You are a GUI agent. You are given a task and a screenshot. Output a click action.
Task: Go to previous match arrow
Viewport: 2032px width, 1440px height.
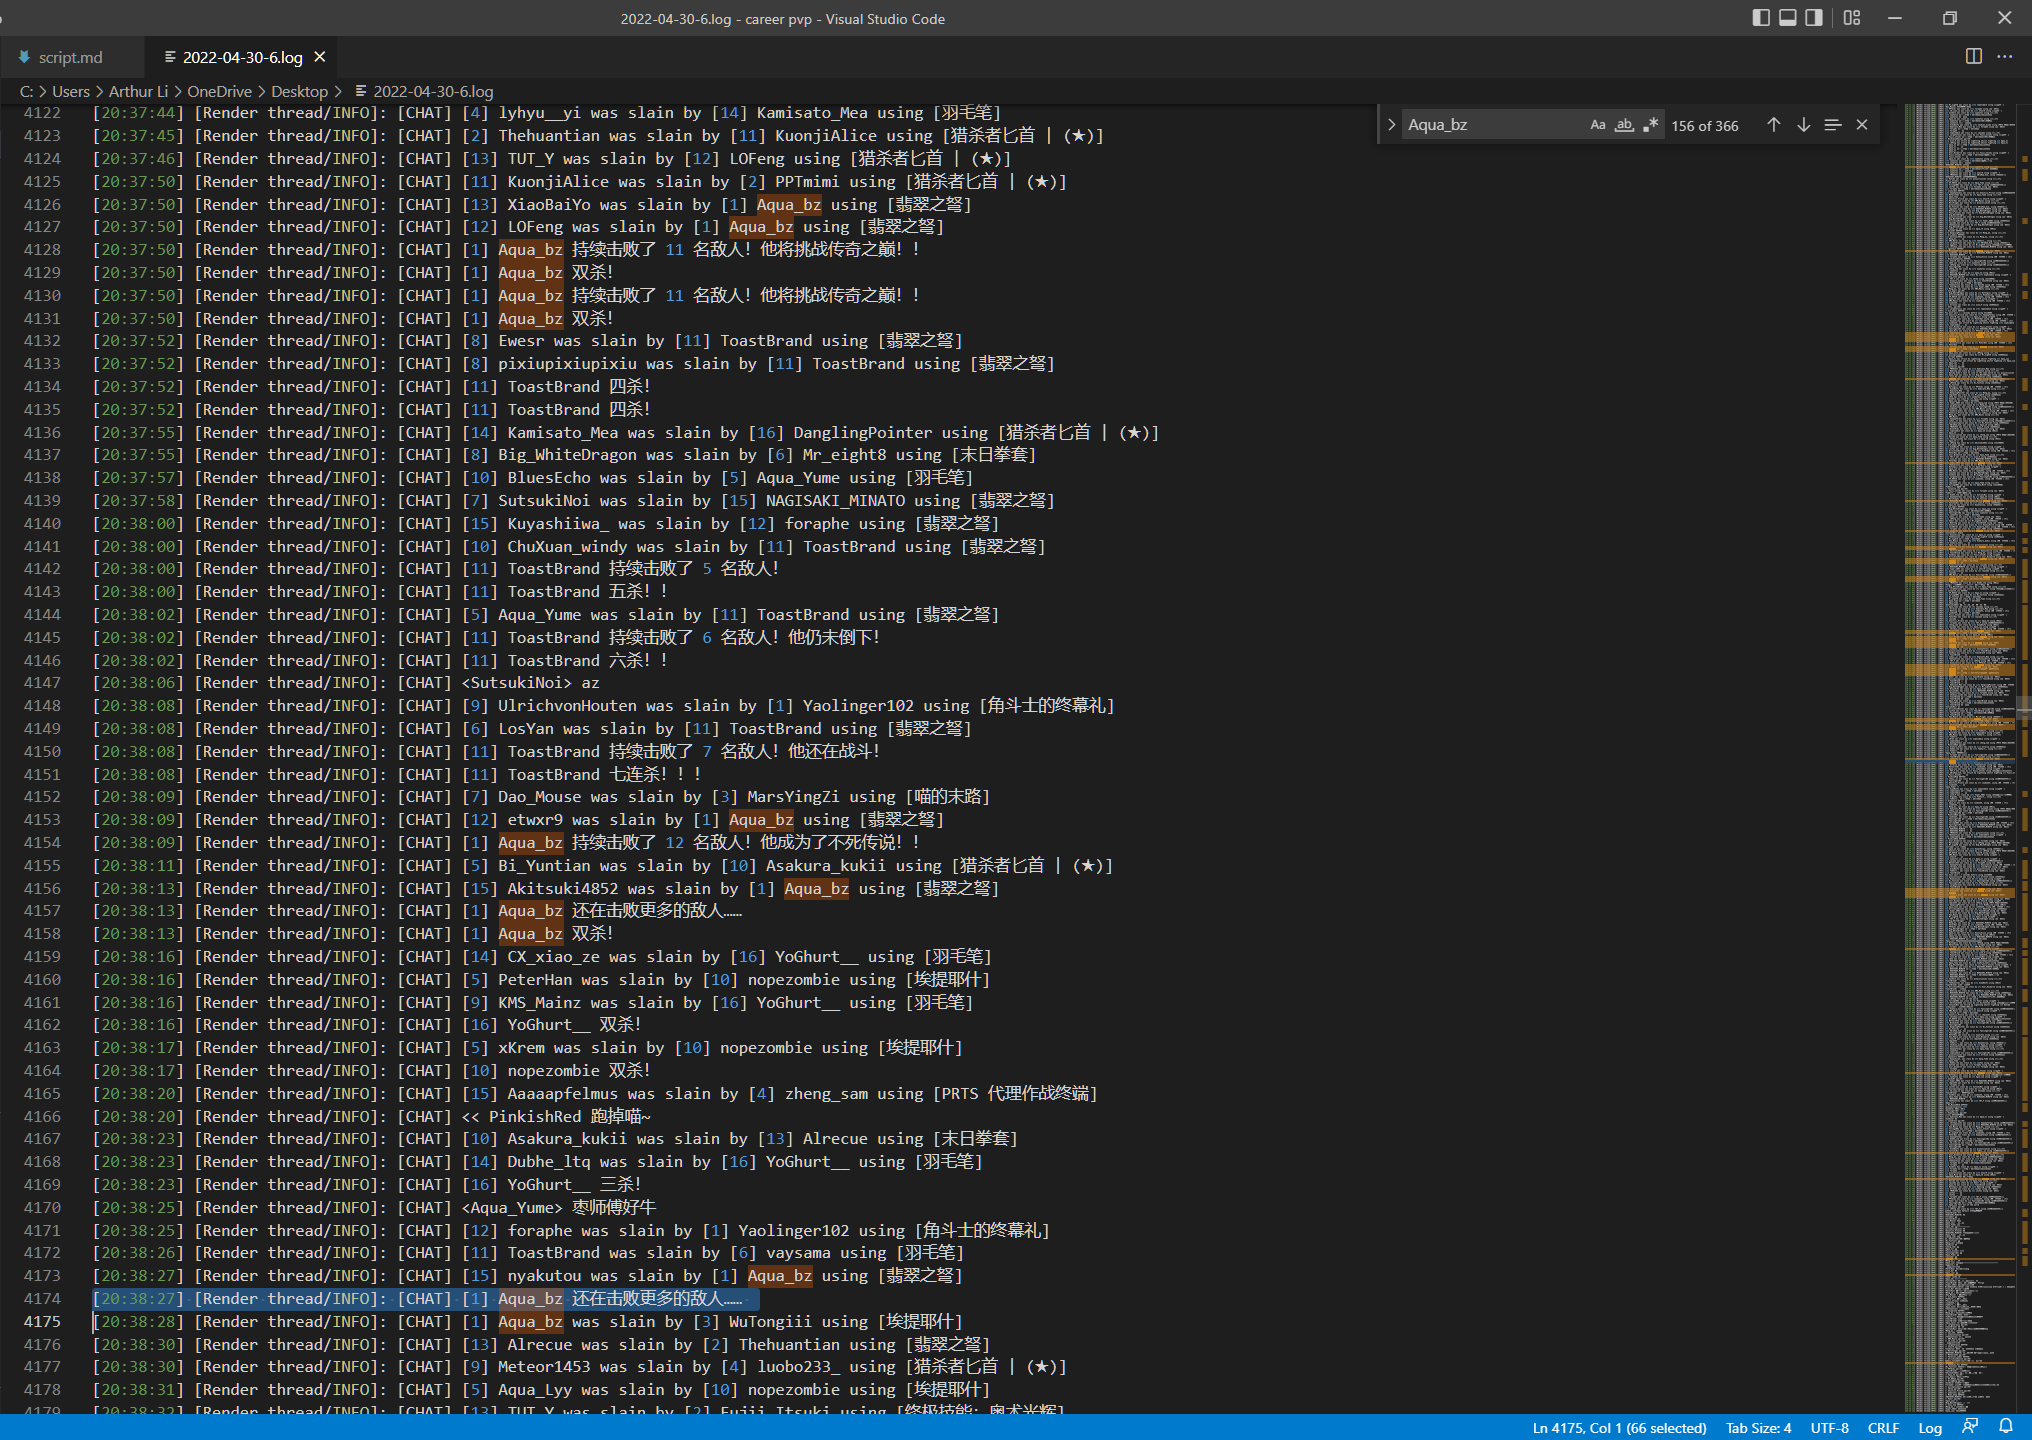[1773, 125]
